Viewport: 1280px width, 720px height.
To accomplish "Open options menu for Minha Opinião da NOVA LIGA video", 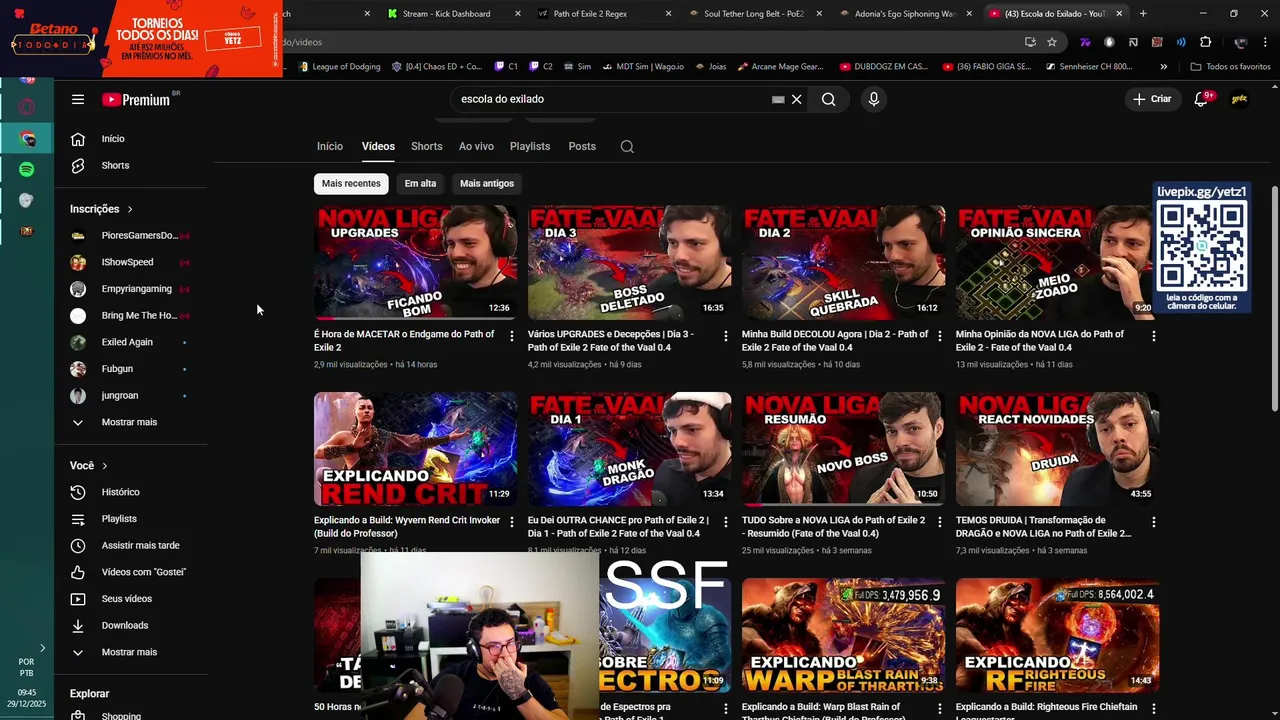I will point(1153,336).
